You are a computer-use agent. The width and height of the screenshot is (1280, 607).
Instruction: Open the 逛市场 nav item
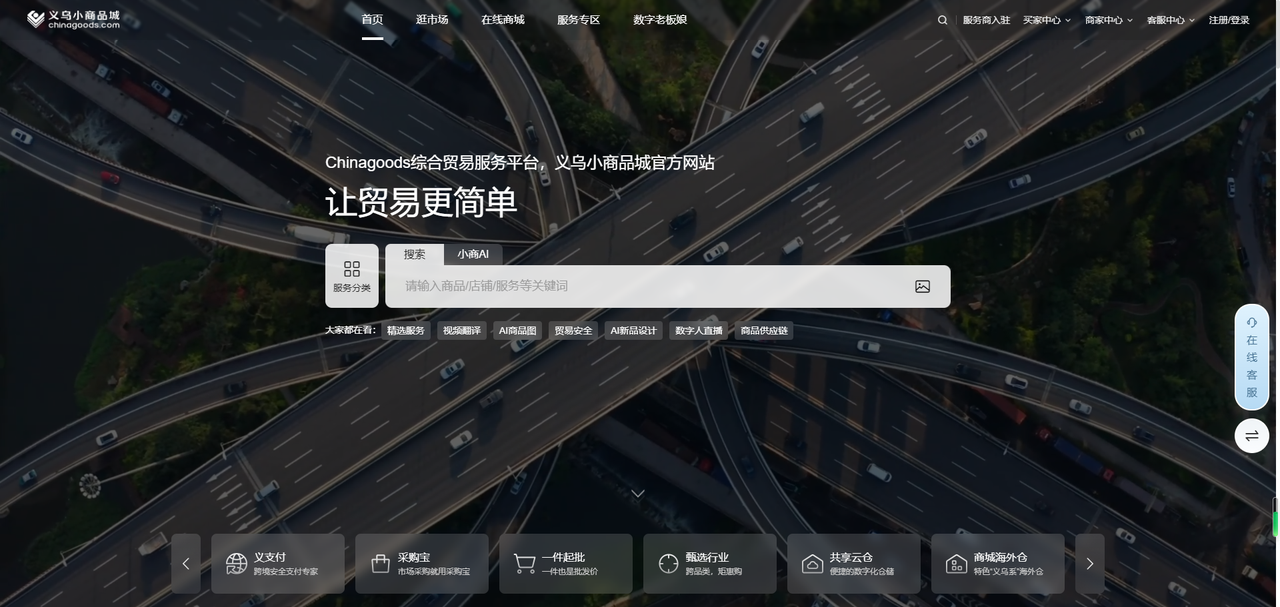pyautogui.click(x=432, y=20)
